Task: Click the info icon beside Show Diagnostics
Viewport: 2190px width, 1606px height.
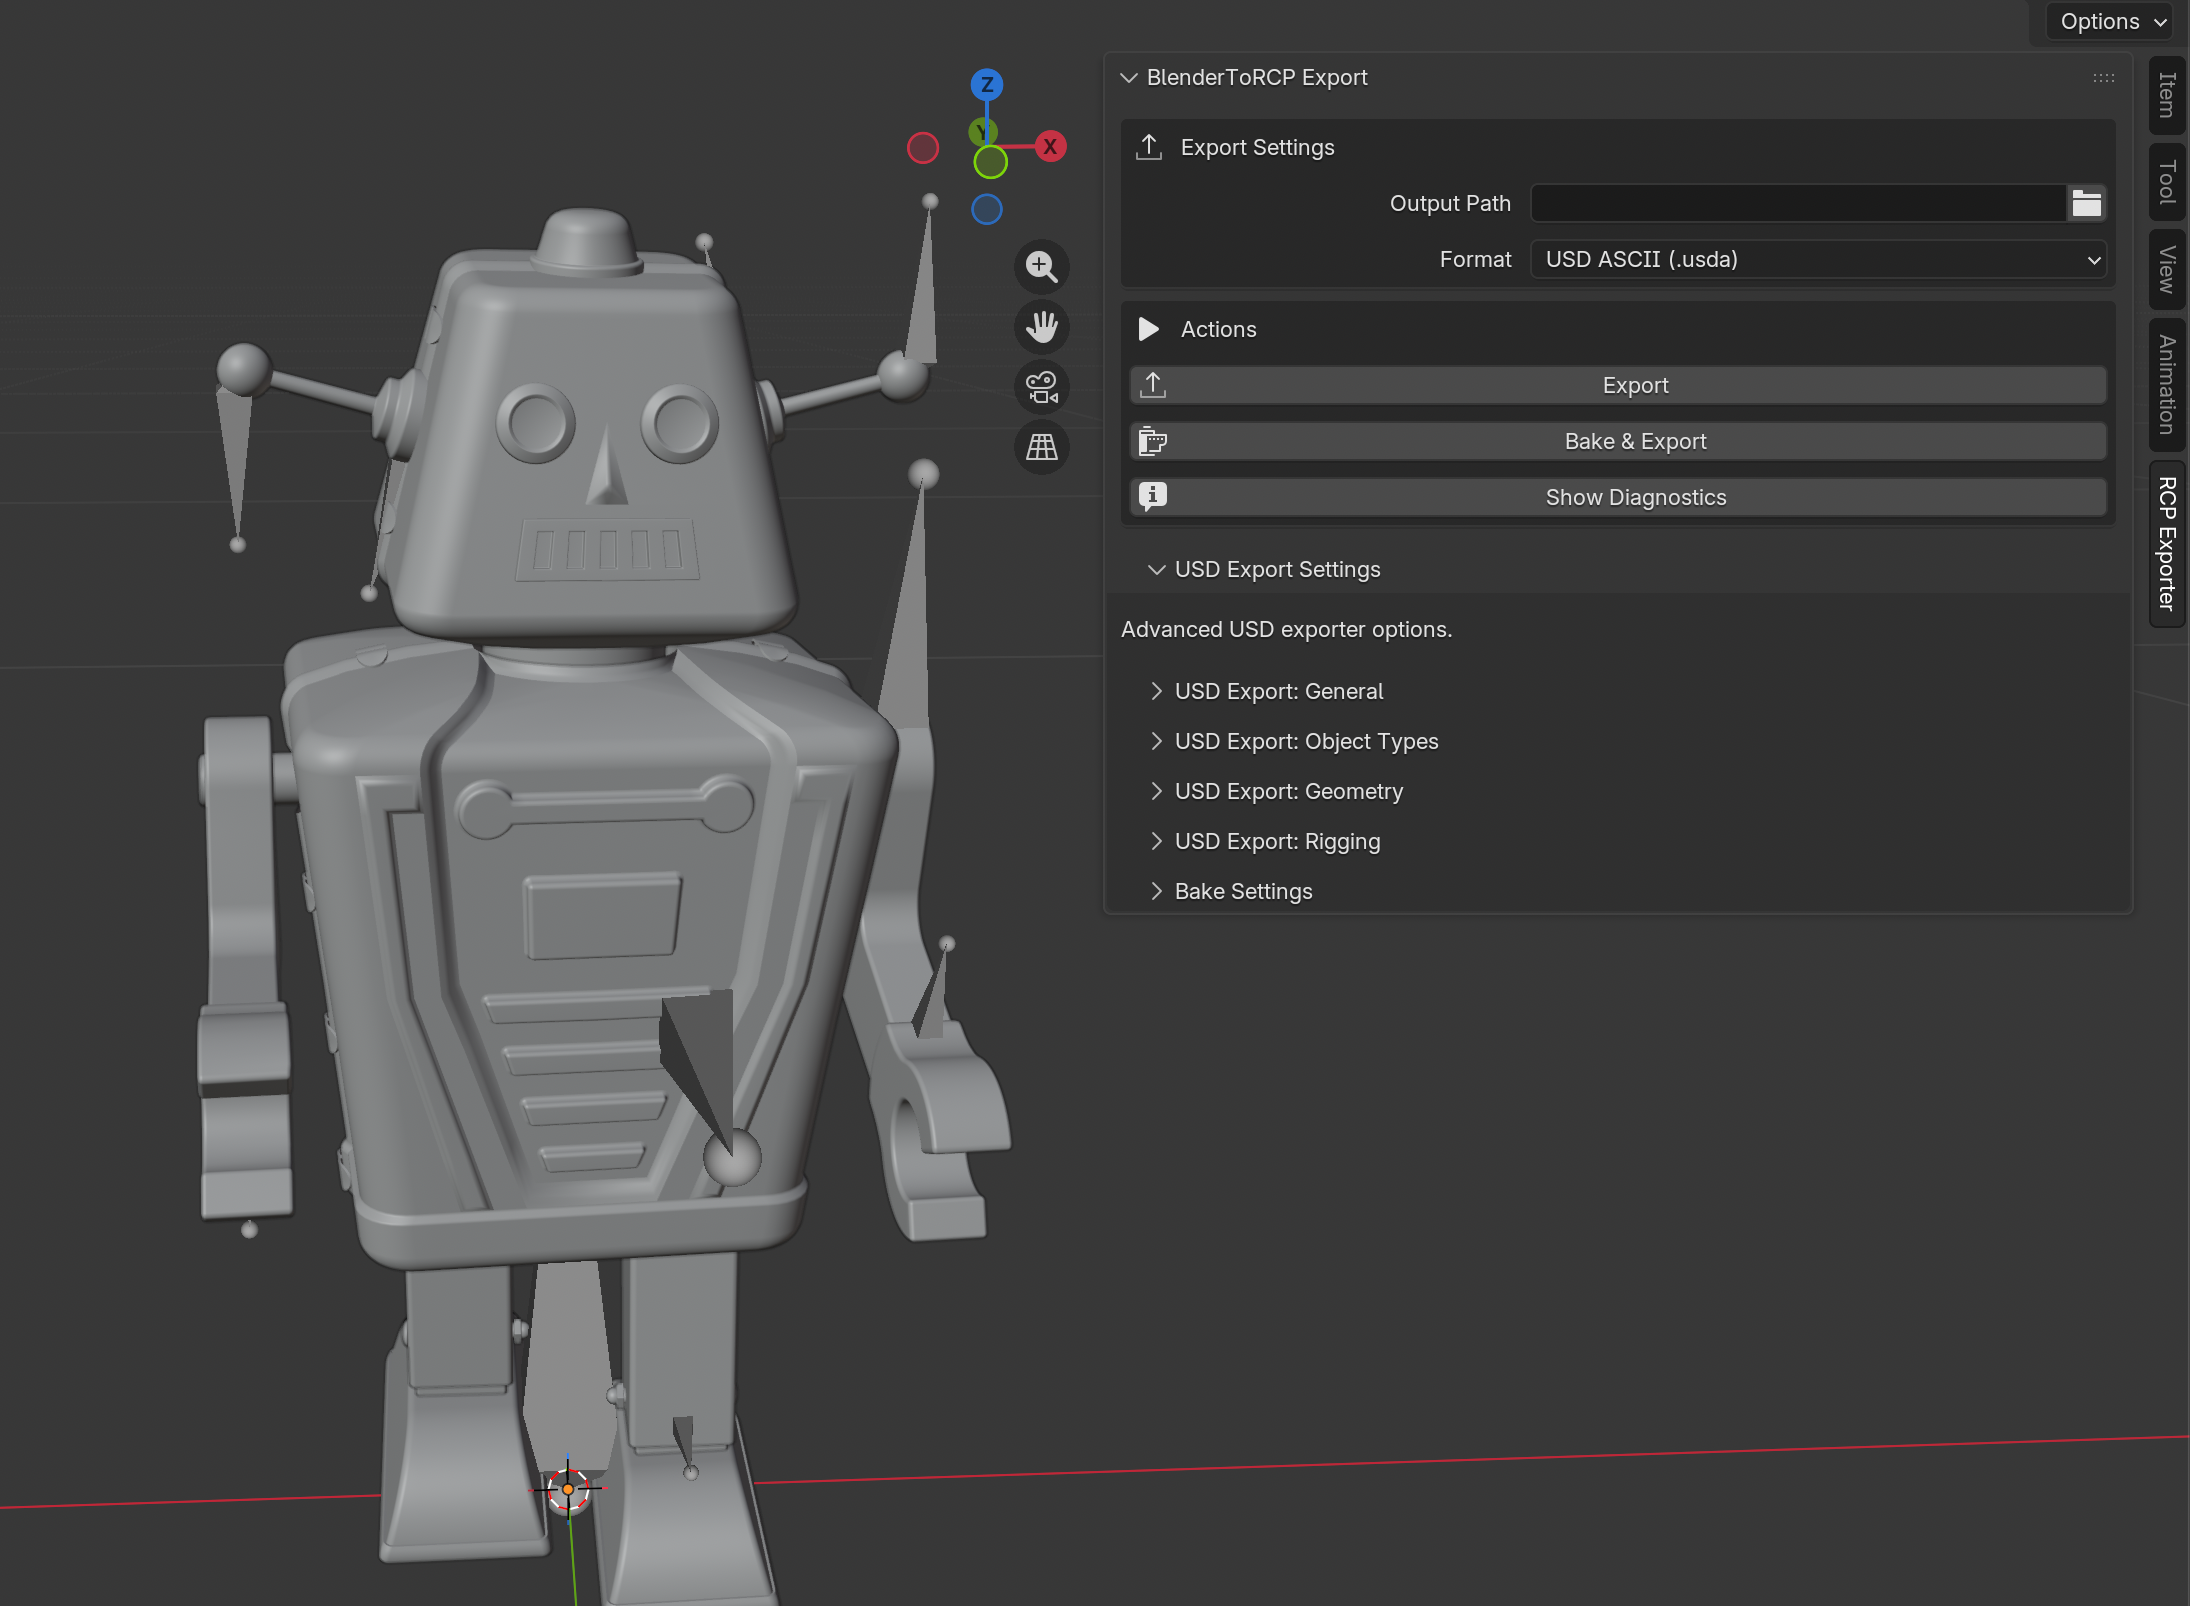Action: [1152, 497]
